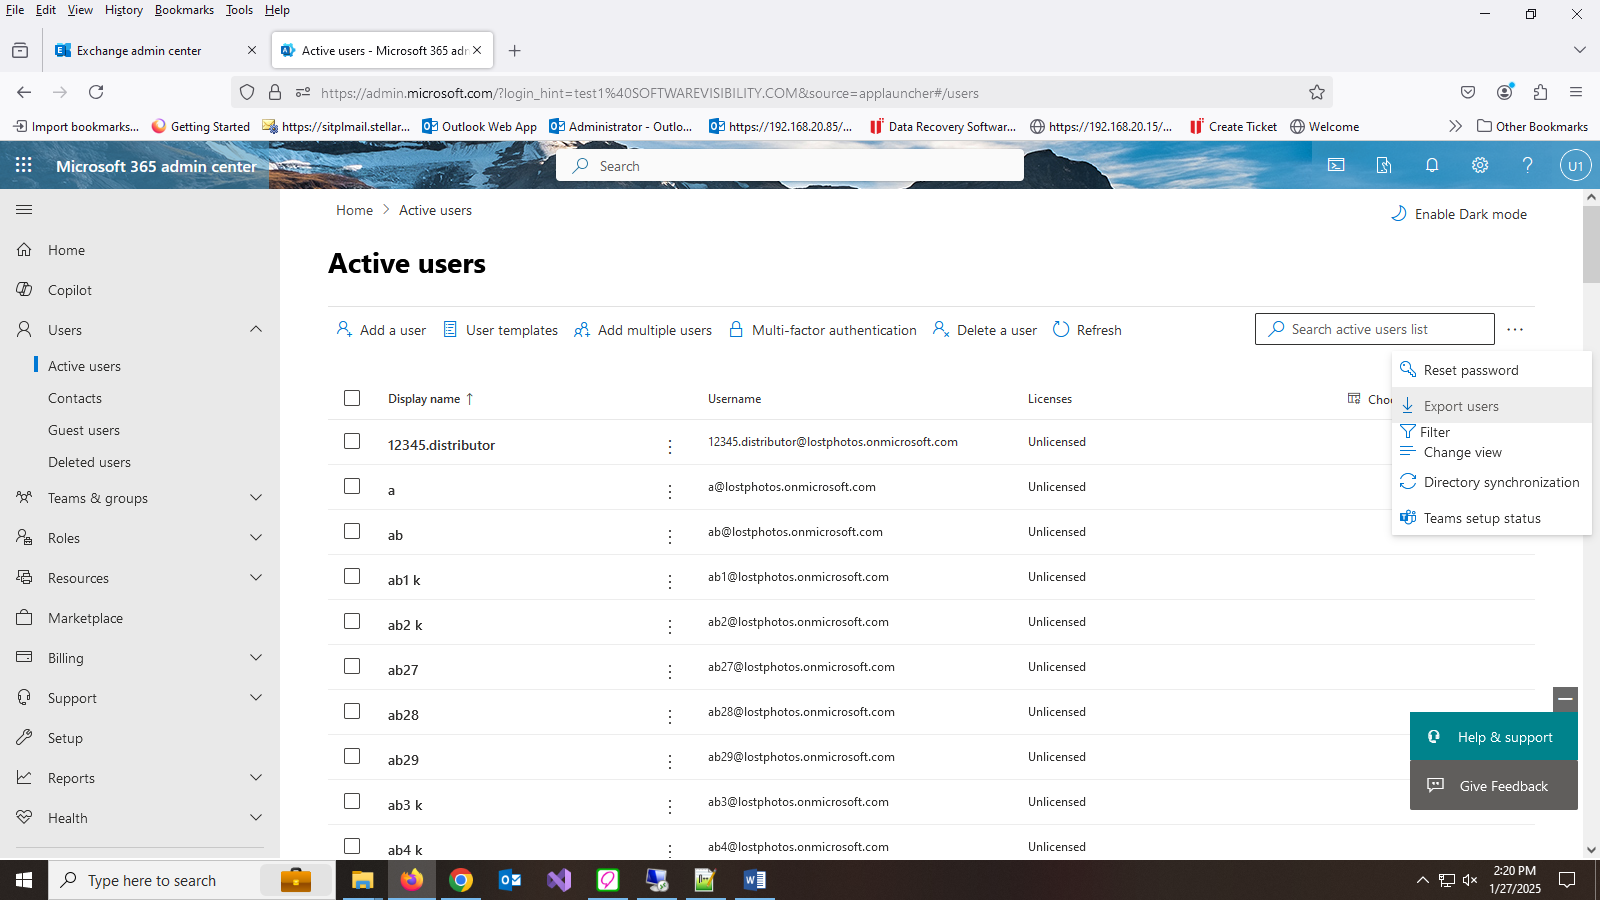Open the settings gear in admin header
The image size is (1600, 900).
[x=1480, y=165]
